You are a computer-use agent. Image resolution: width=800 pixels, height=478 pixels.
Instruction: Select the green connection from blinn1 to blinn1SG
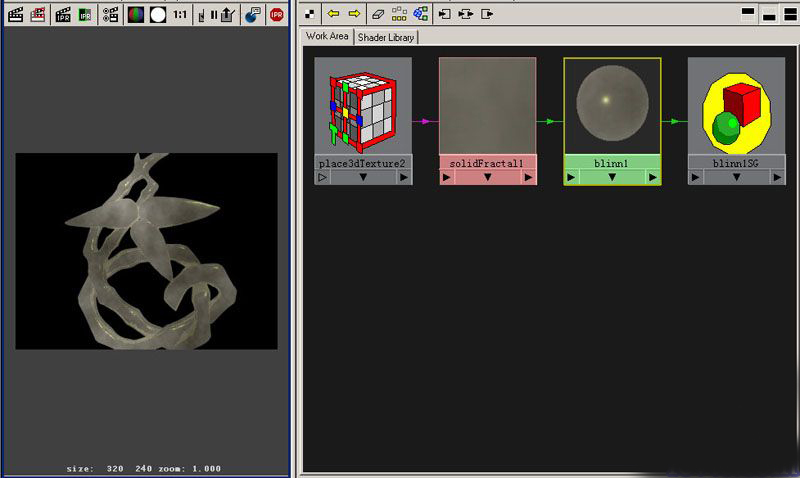(x=674, y=121)
